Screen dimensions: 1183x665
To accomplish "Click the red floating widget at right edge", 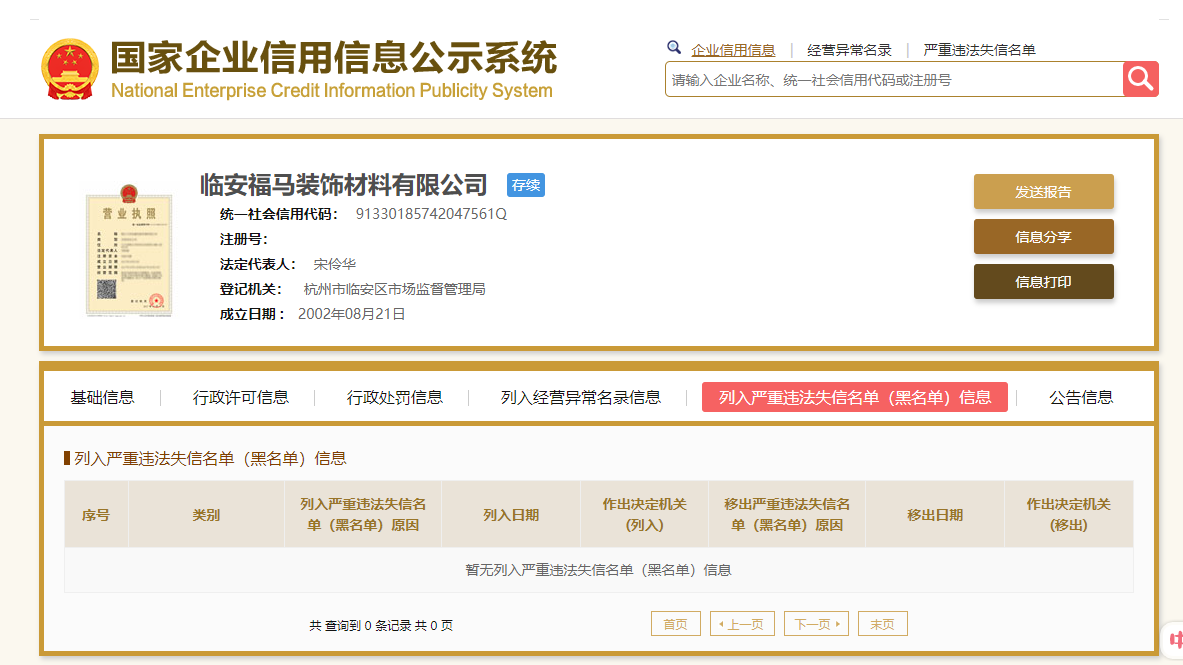I will 1172,639.
